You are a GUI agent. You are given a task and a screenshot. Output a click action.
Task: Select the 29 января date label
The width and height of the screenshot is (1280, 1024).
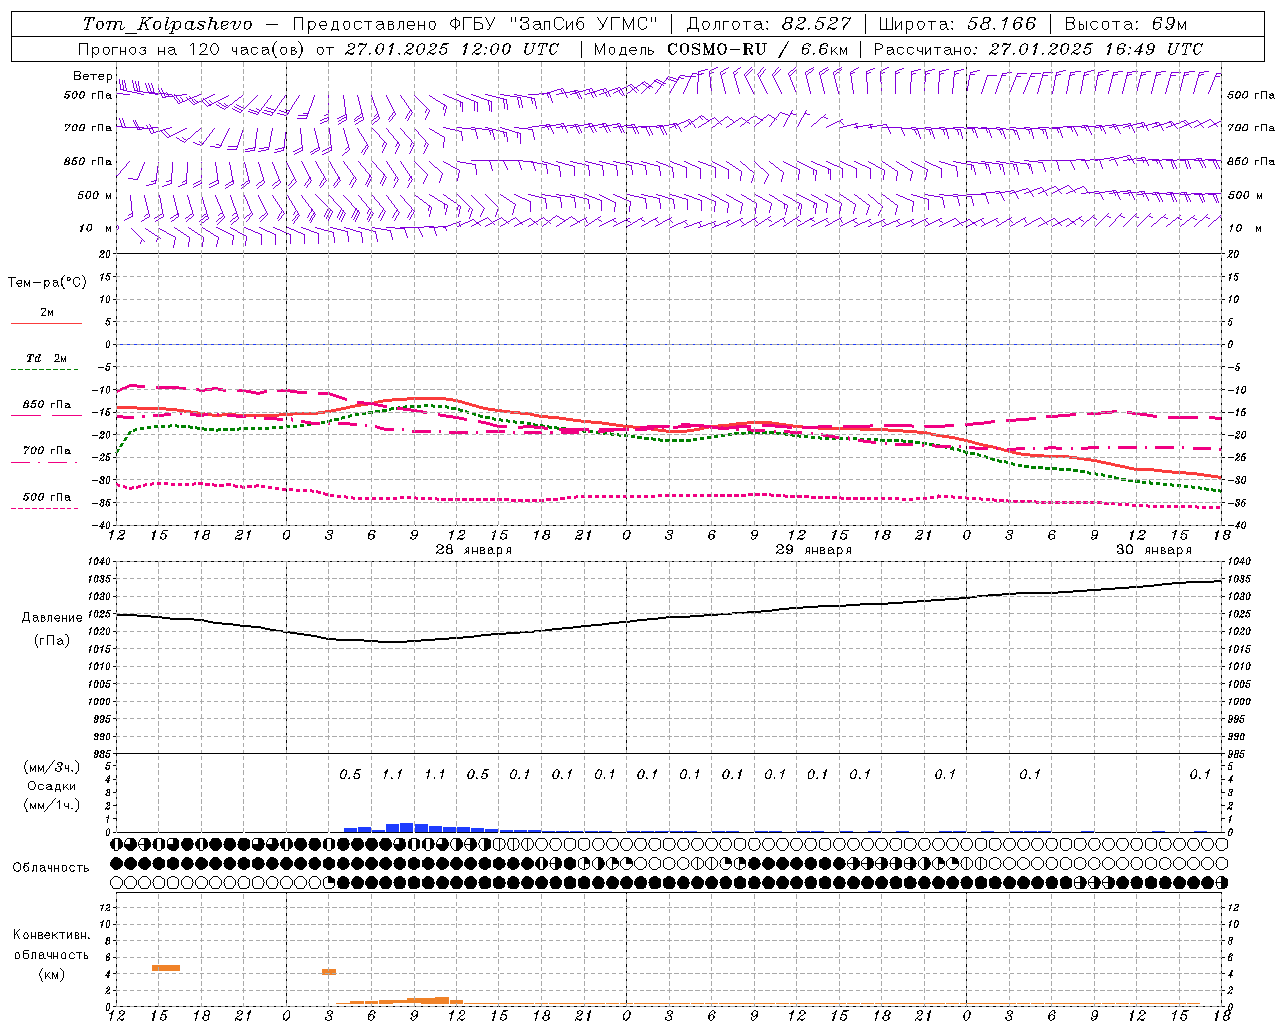coord(814,550)
